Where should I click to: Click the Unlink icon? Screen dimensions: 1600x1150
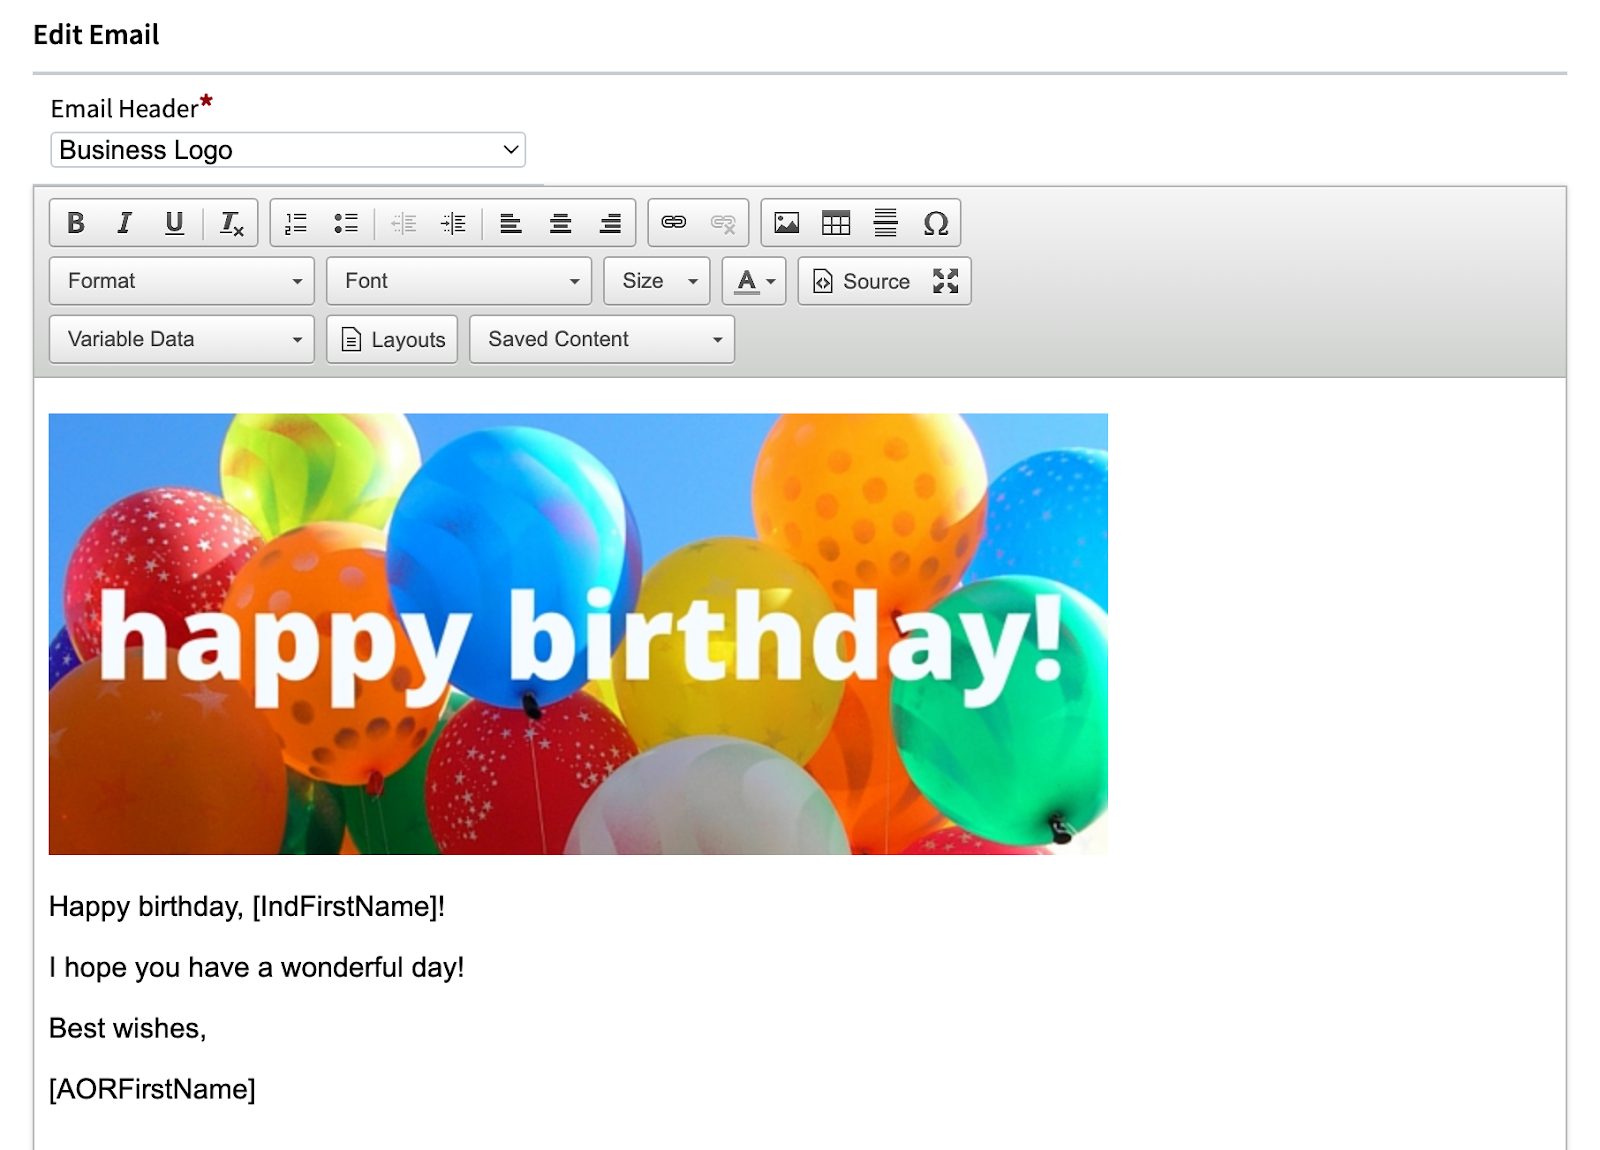723,223
